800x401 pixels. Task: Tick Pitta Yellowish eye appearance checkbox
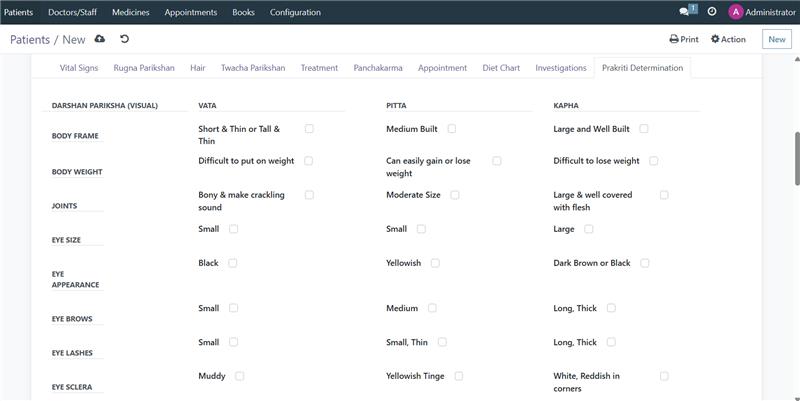point(435,263)
